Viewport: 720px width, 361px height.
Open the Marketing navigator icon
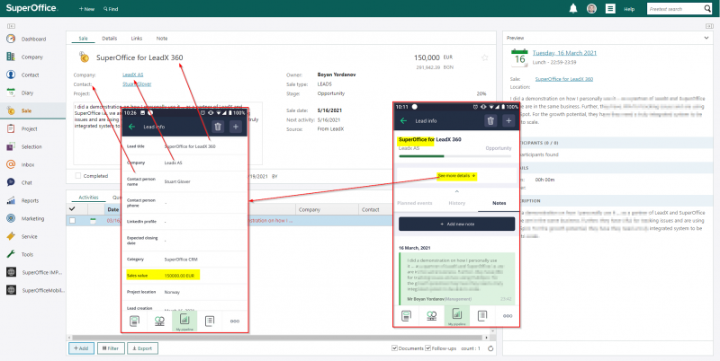click(11, 219)
